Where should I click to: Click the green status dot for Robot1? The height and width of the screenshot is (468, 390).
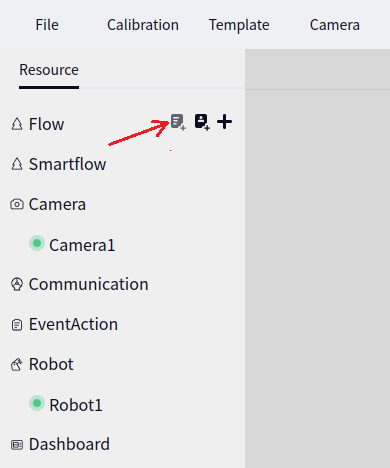tap(37, 403)
